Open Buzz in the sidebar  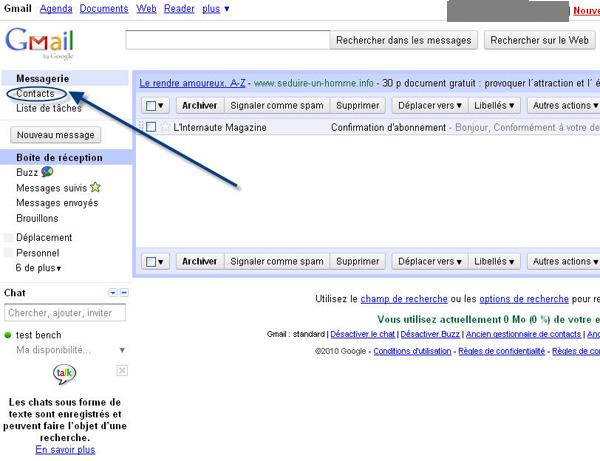tap(27, 172)
